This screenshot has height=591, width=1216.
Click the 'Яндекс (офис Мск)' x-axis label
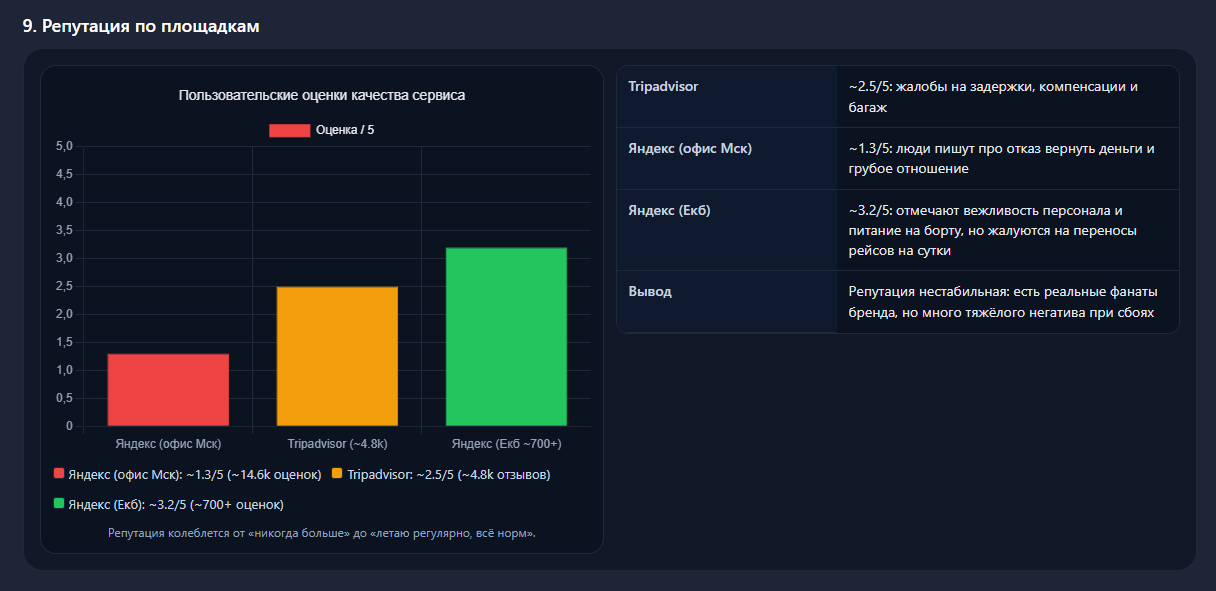(x=168, y=444)
